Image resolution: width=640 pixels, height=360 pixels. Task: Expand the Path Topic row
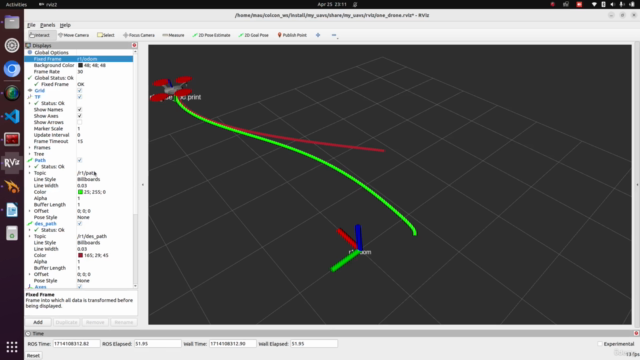[x=29, y=173]
